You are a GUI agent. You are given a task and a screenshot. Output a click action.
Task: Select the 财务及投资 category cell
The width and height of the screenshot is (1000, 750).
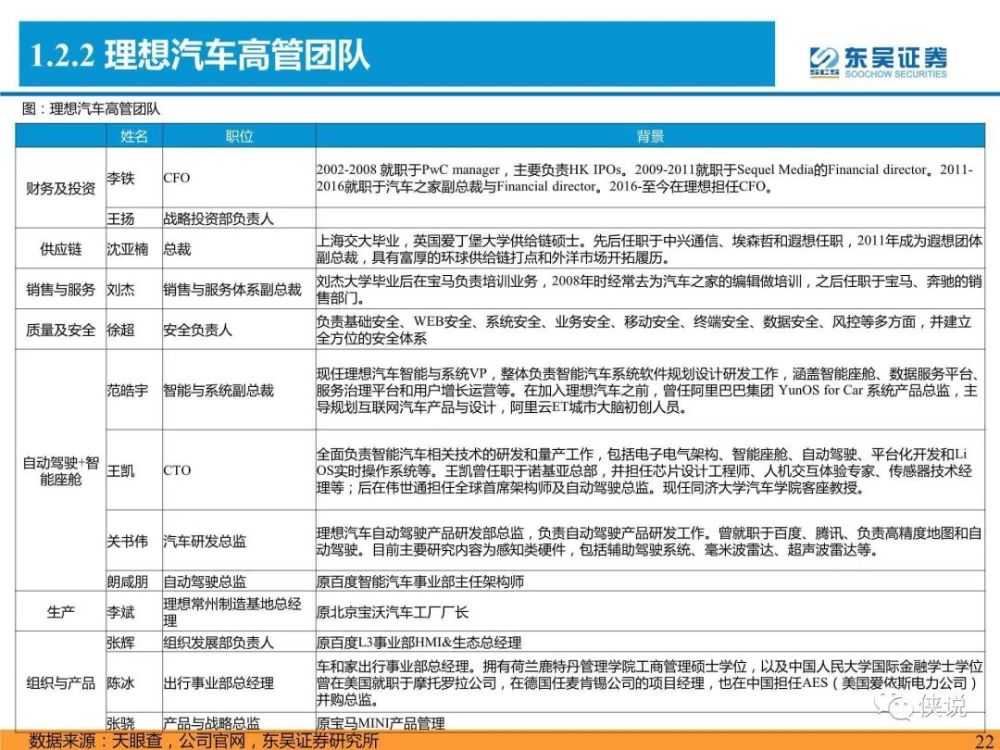pyautogui.click(x=61, y=188)
